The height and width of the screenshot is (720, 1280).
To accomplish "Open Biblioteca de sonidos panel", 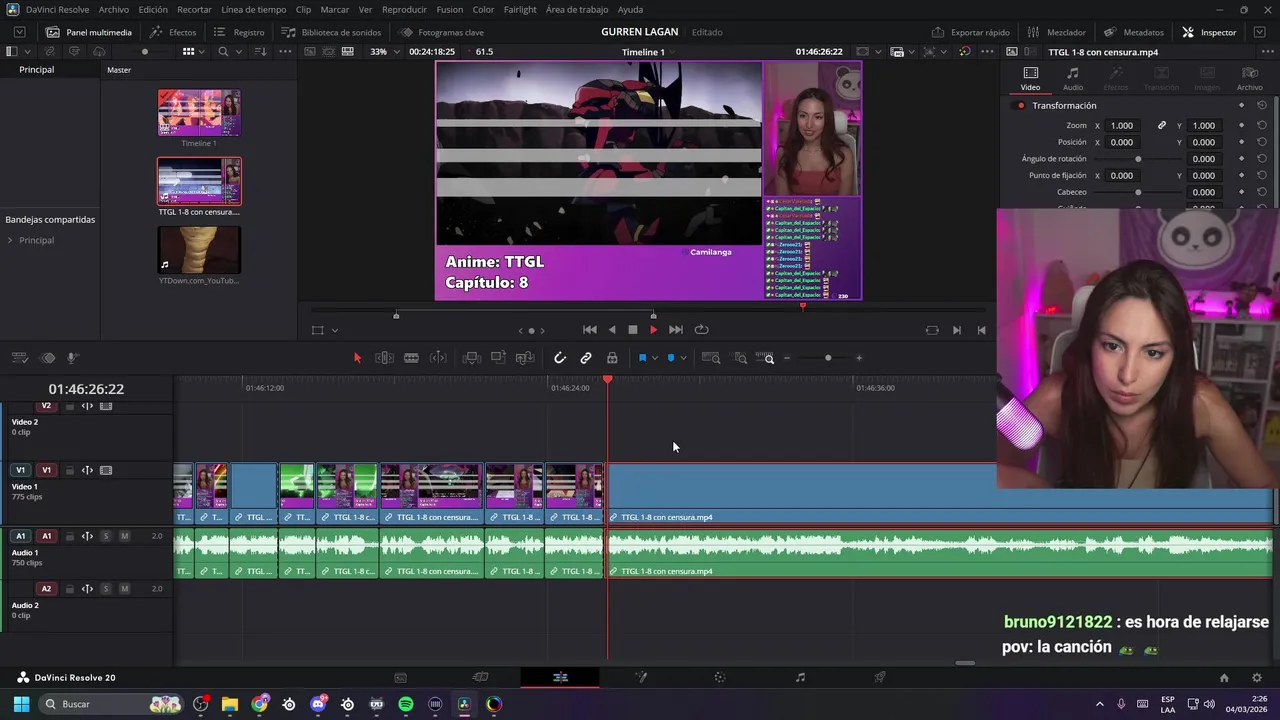I will click(x=332, y=32).
